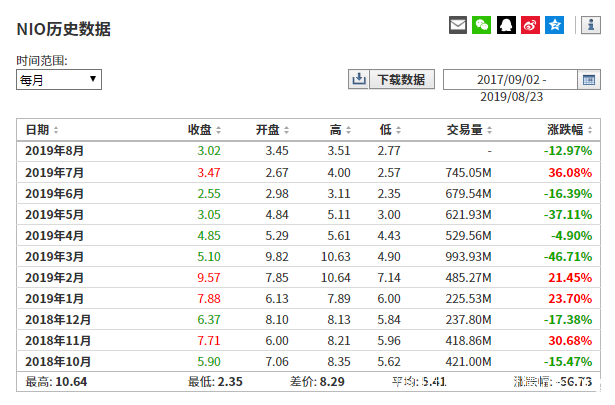Click the date range field 2017/09/02
Screen dimensions: 615x405
[x=511, y=80]
